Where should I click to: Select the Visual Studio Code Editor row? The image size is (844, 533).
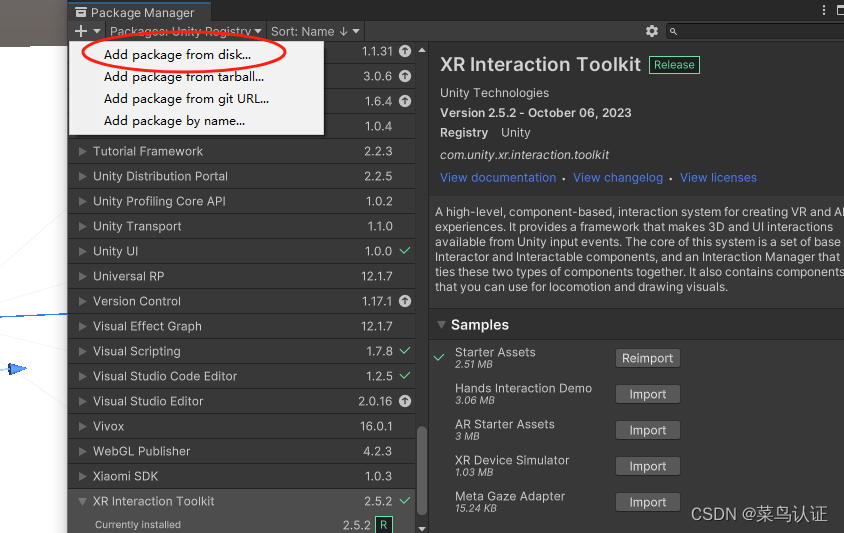coord(242,376)
